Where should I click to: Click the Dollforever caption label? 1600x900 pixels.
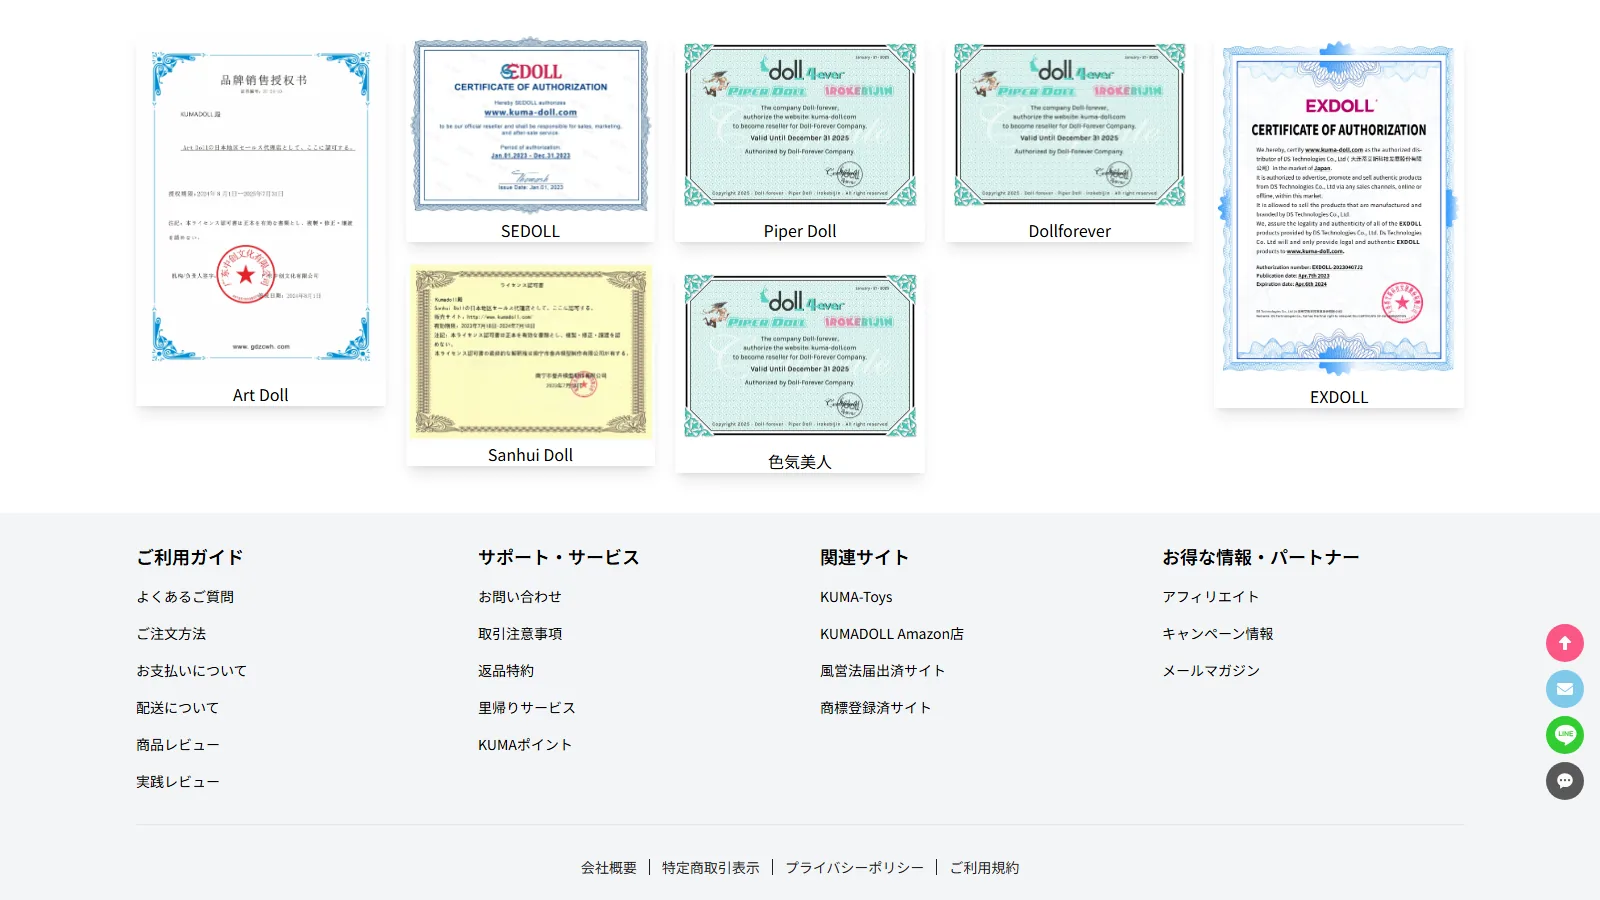pos(1070,231)
